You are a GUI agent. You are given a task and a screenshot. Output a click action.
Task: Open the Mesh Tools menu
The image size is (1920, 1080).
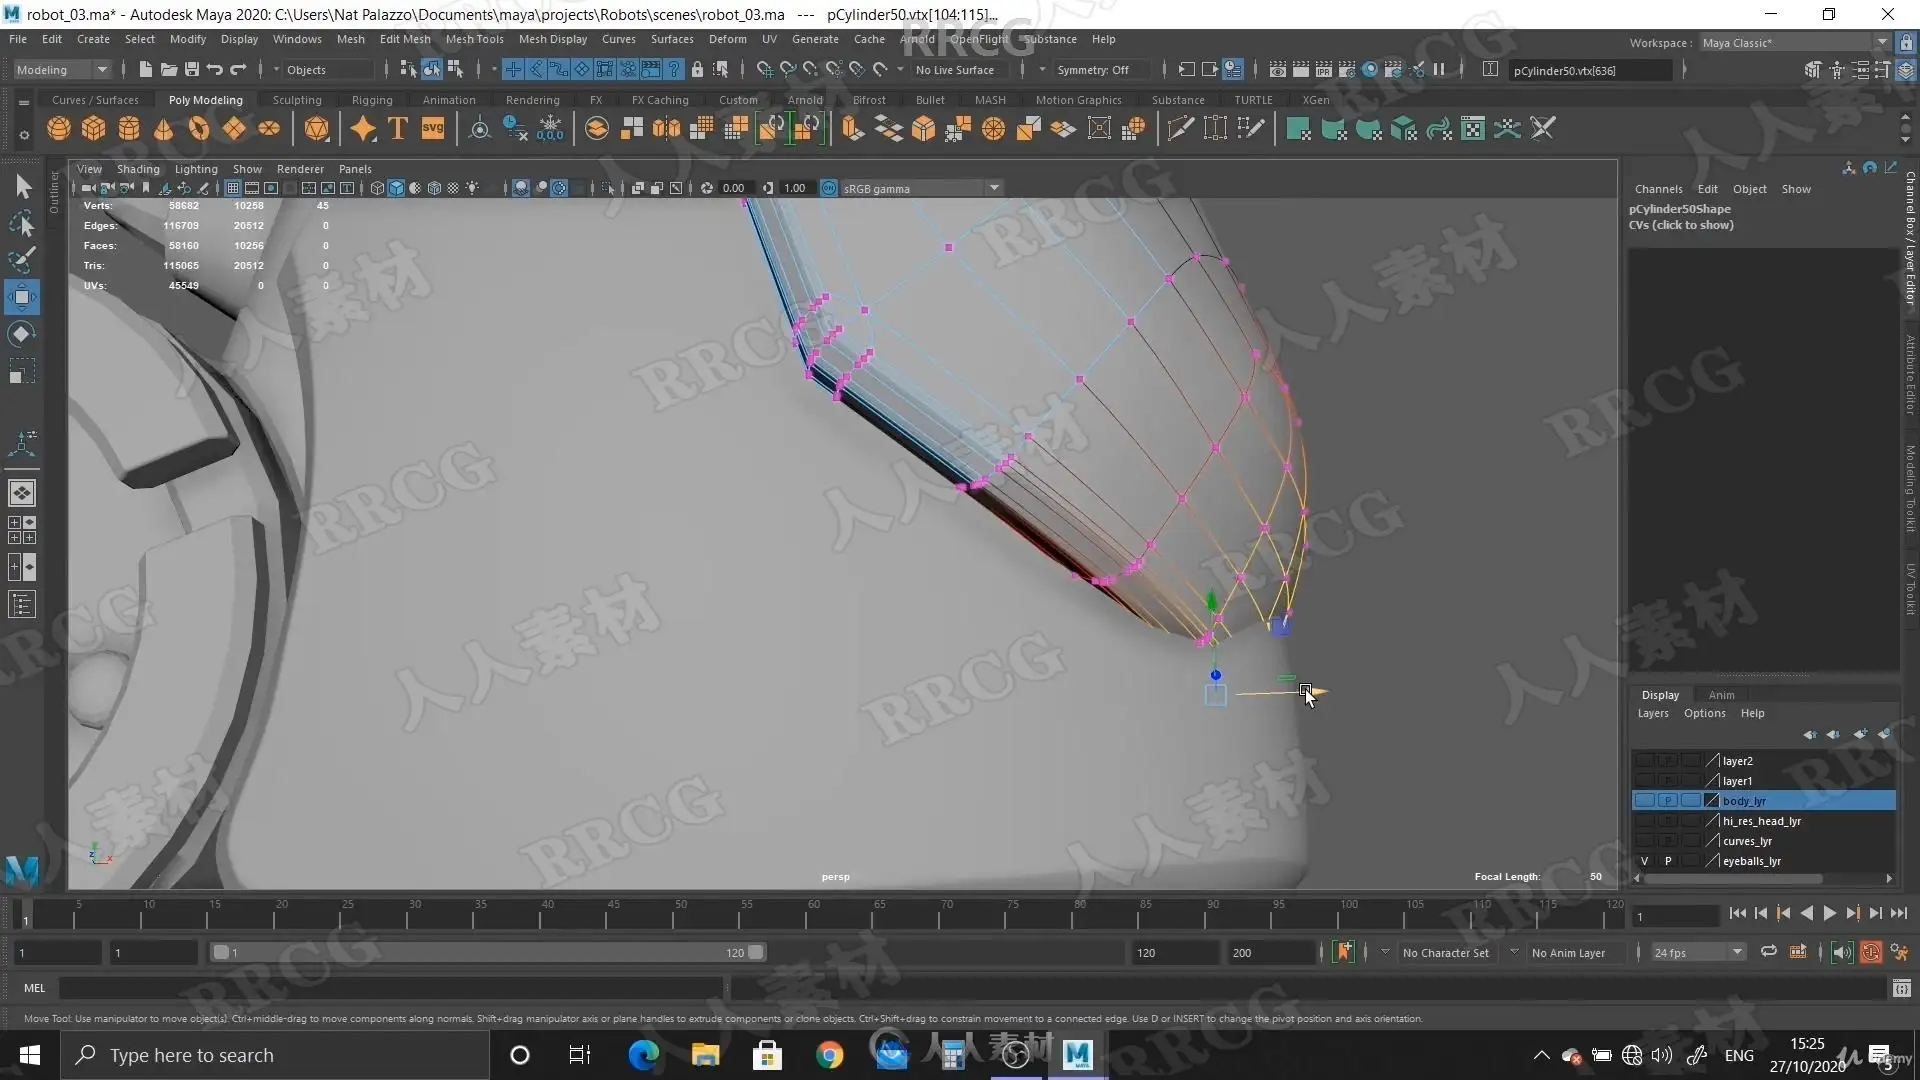pyautogui.click(x=474, y=39)
